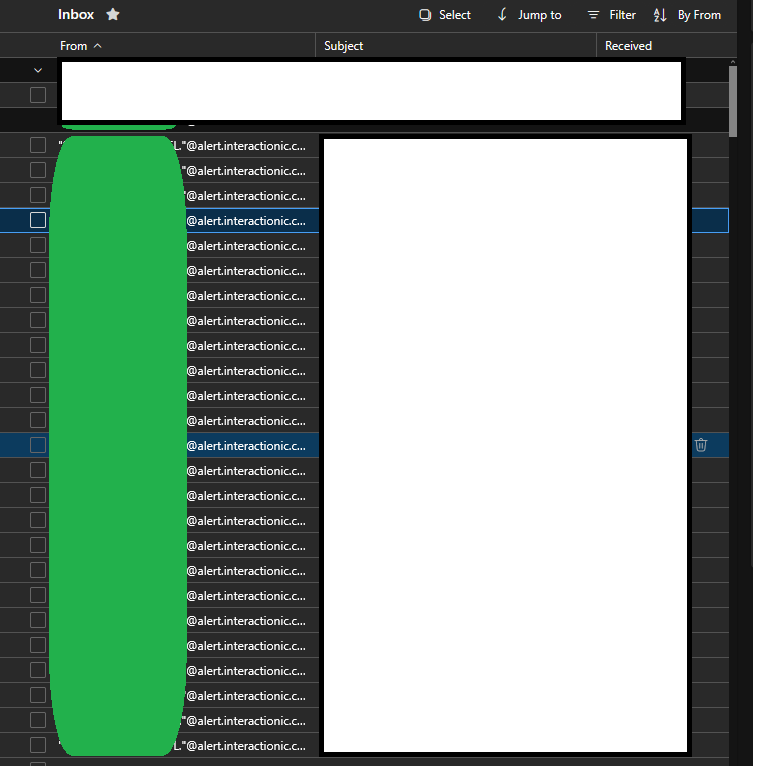
Task: Tick the checkbox of the highlighted selected row
Action: [38, 220]
